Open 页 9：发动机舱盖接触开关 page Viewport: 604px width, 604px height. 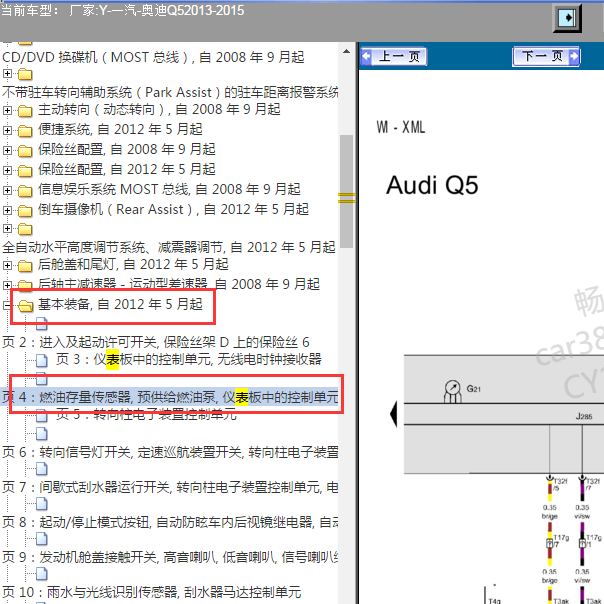click(x=170, y=557)
